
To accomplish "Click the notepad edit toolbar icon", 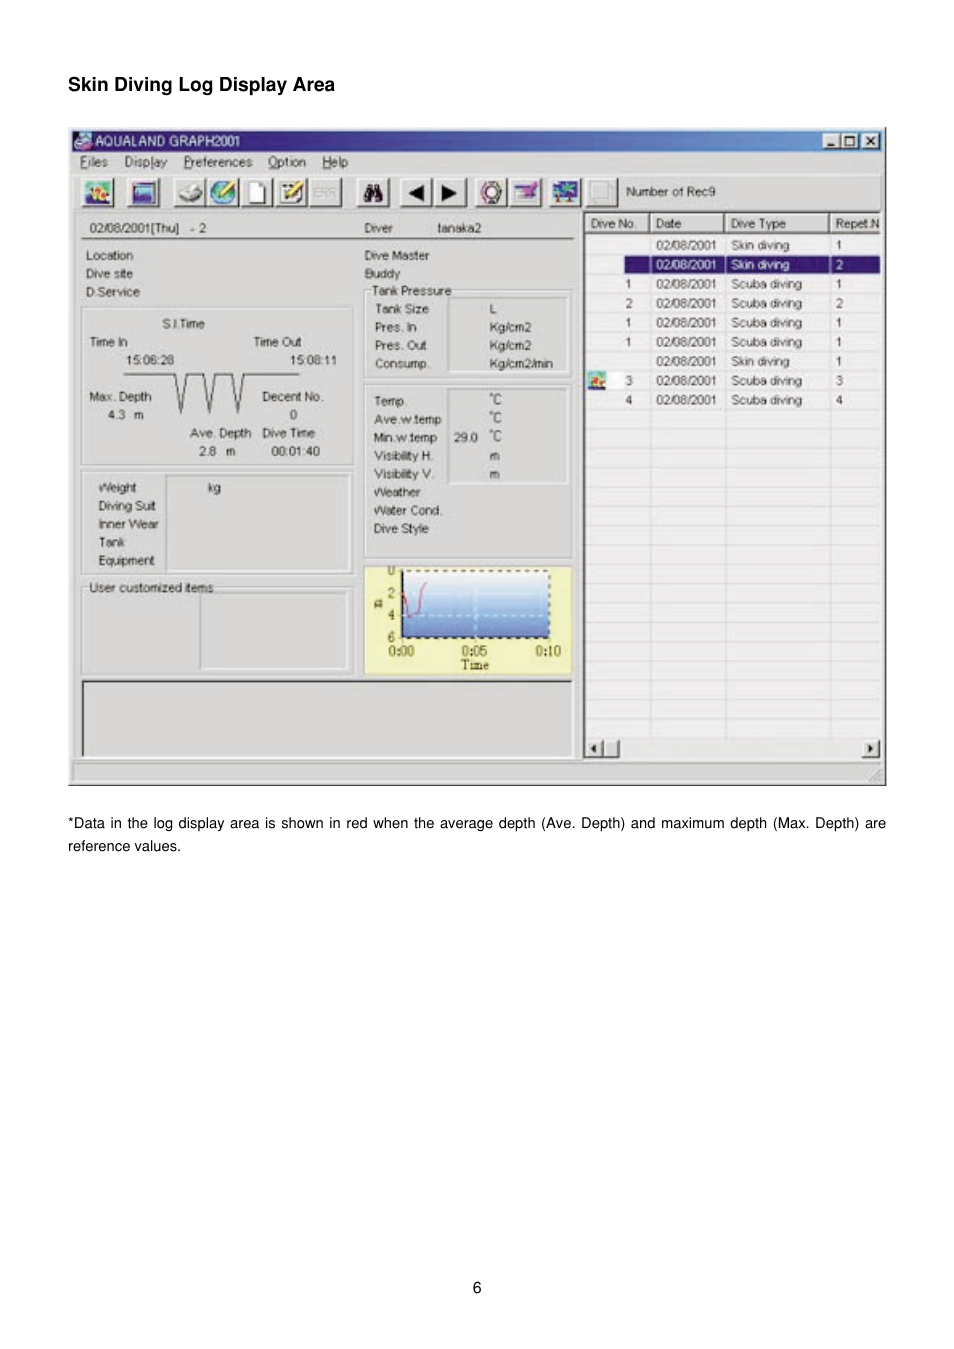I will coord(291,192).
